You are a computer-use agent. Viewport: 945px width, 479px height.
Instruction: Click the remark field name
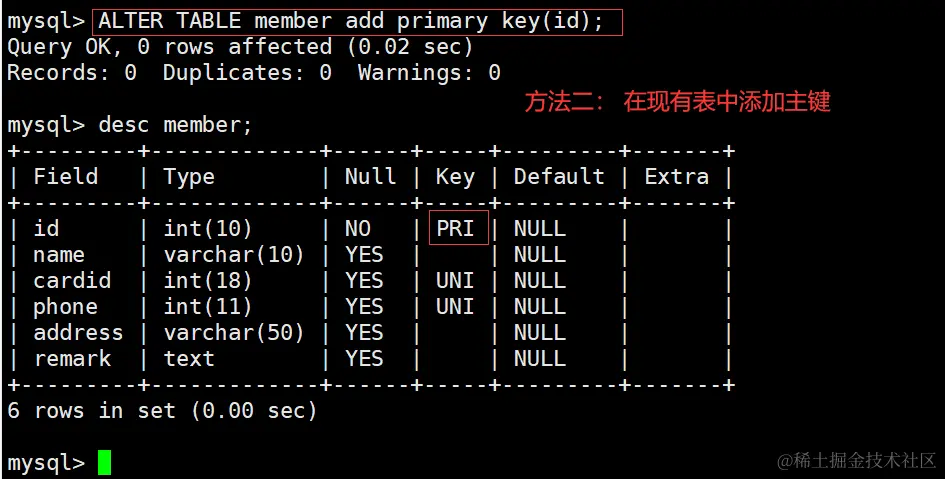pos(72,358)
